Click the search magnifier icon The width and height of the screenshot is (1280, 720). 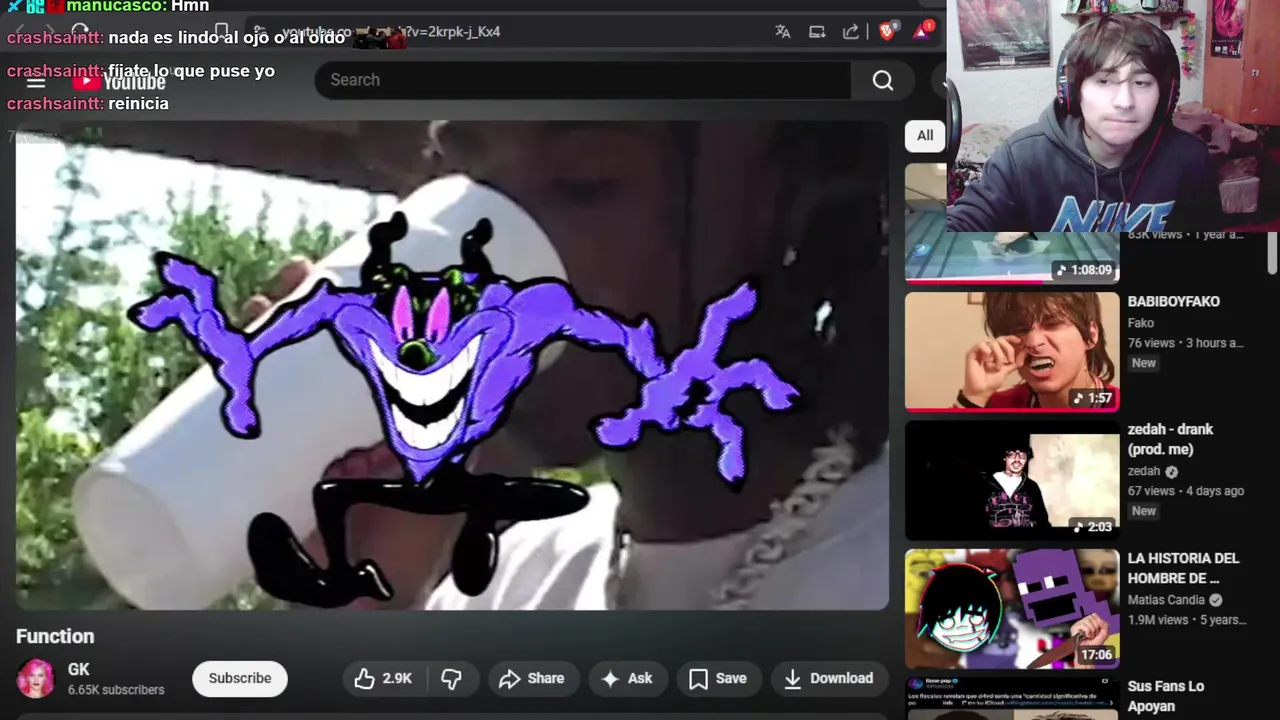883,80
